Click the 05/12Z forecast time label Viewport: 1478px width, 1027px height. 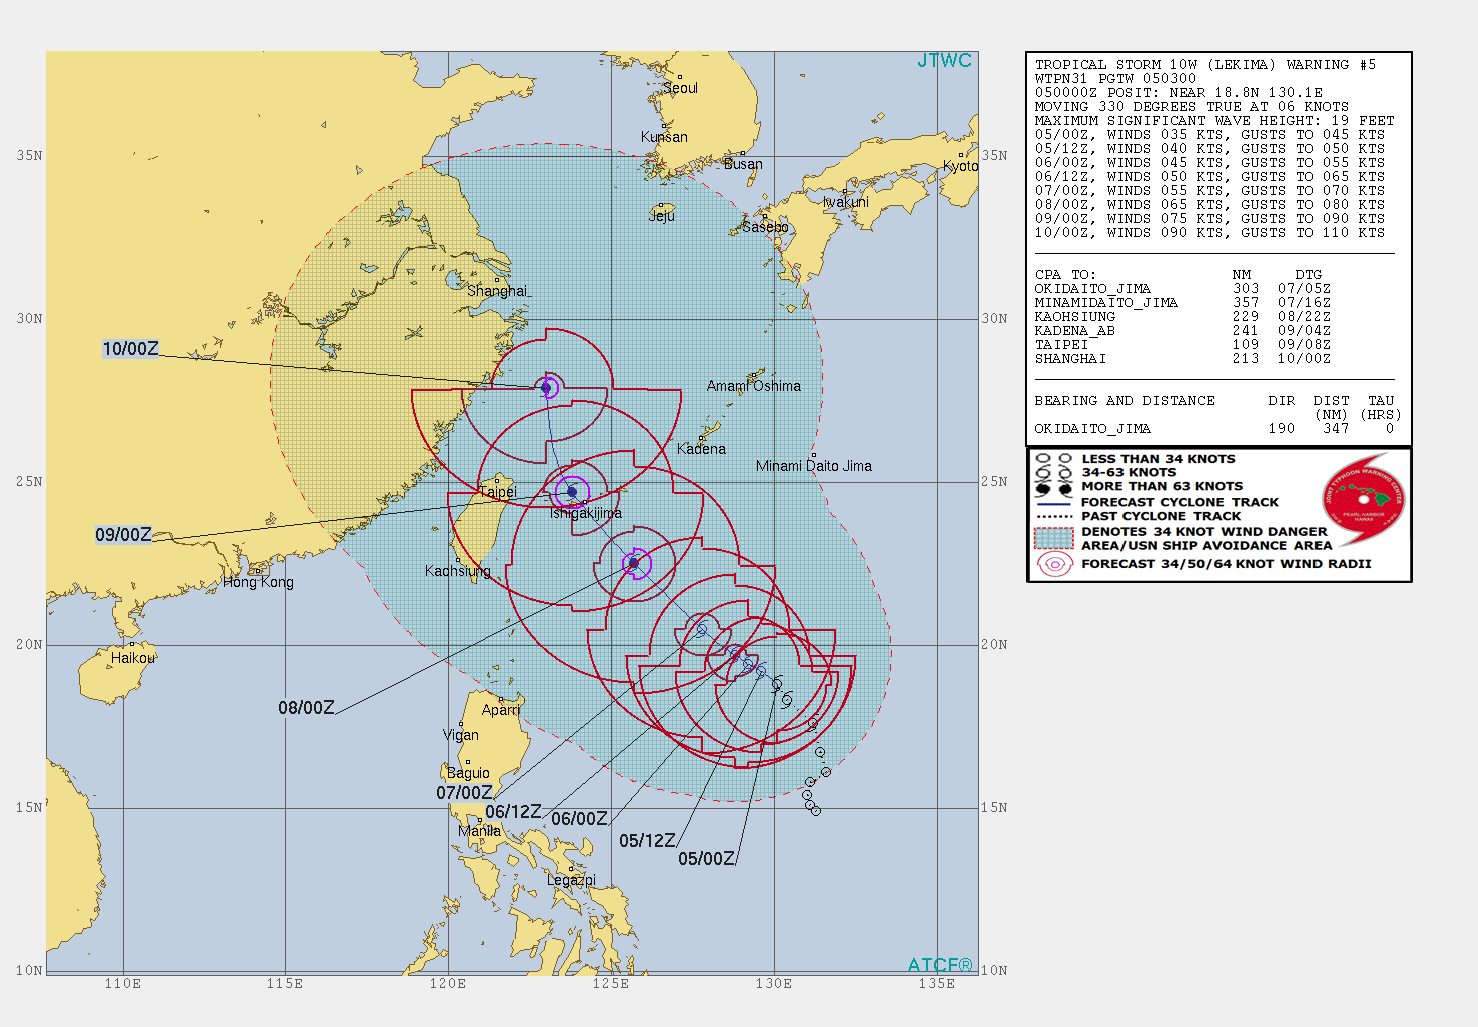click(647, 841)
